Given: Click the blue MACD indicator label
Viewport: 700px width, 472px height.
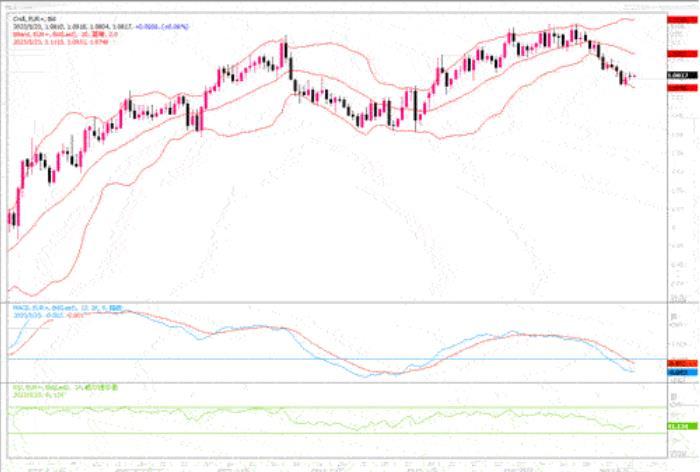Looking at the screenshot, I should coord(67,308).
